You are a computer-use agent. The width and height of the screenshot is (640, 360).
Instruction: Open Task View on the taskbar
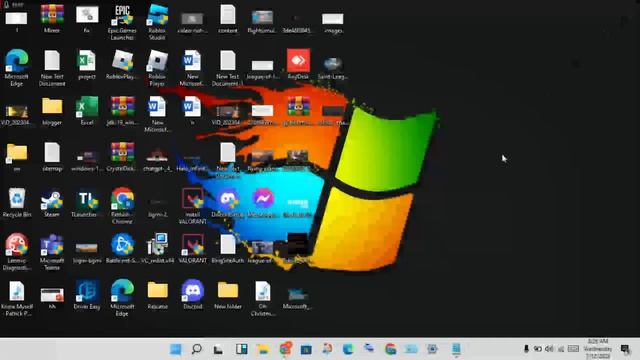218,349
